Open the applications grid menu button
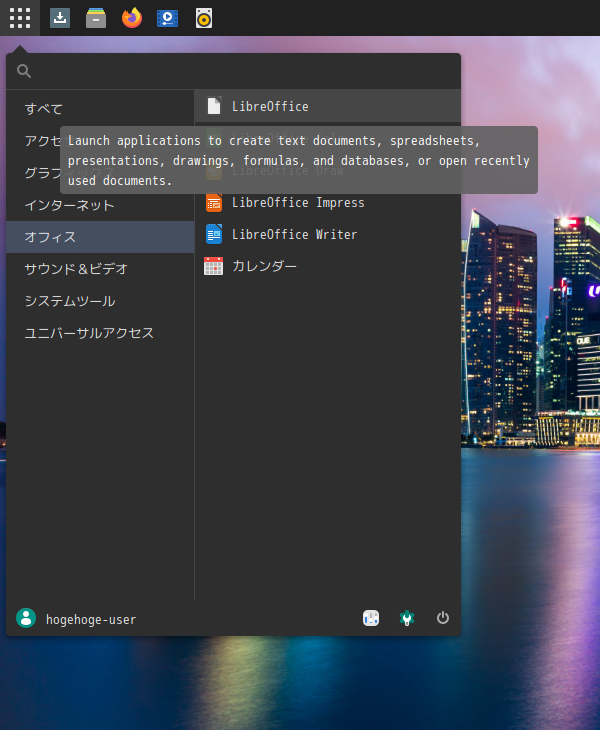This screenshot has height=730, width=600. coord(20,18)
